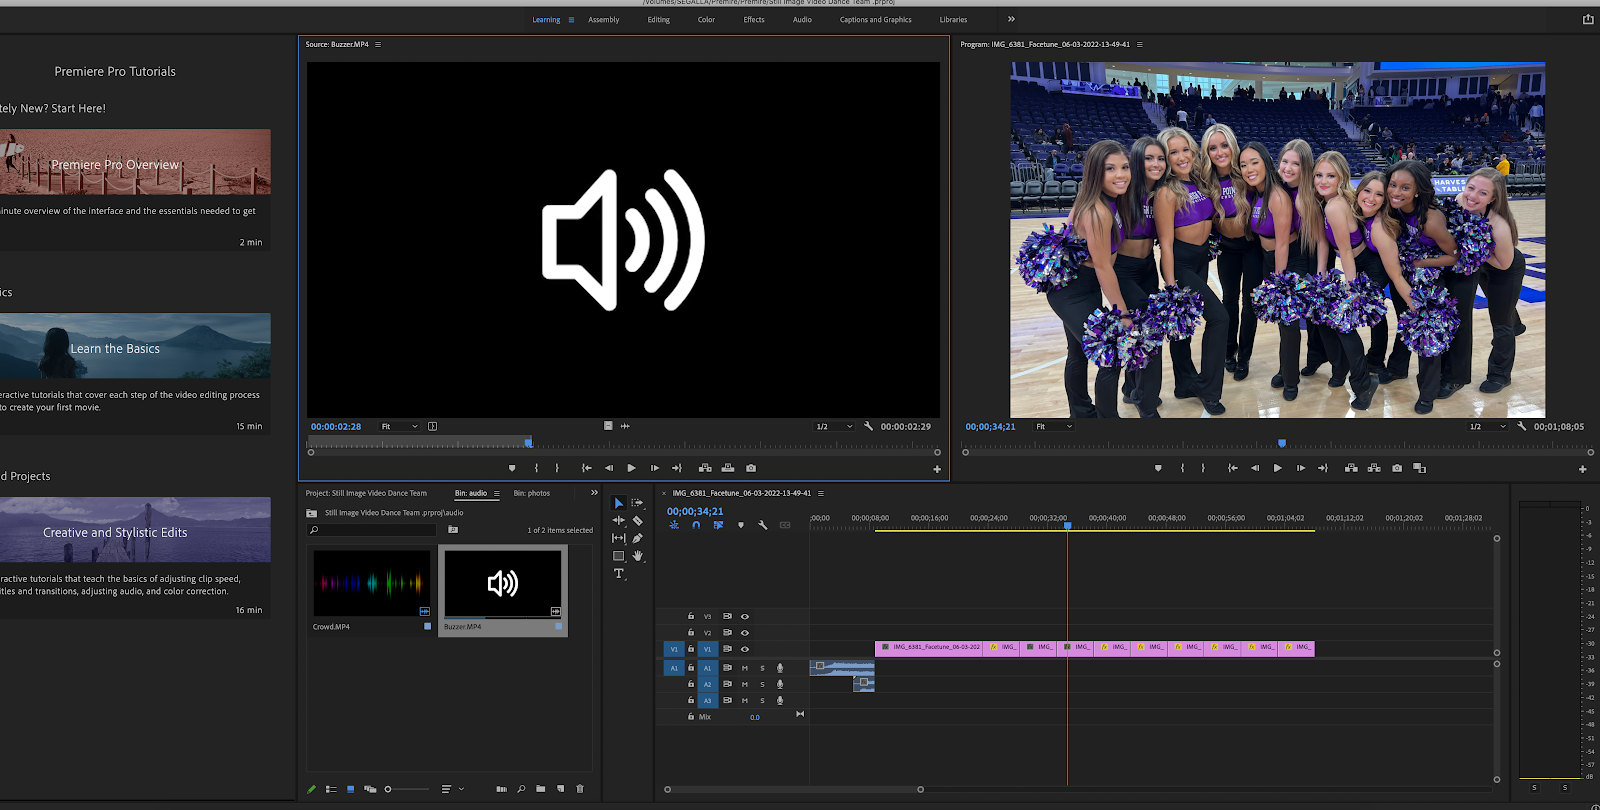Viewport: 1600px width, 810px height.
Task: Toggle V3 track output eye
Action: click(744, 616)
